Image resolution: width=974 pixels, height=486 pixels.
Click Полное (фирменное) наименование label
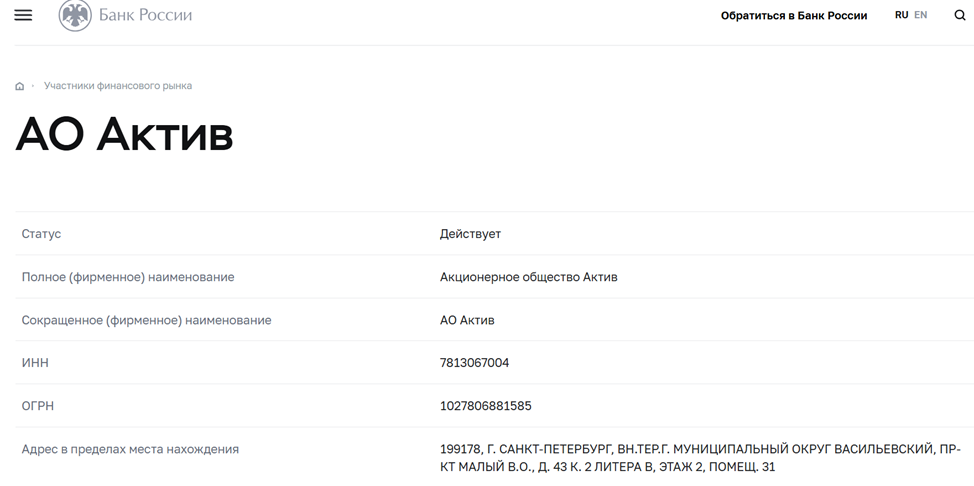click(128, 277)
